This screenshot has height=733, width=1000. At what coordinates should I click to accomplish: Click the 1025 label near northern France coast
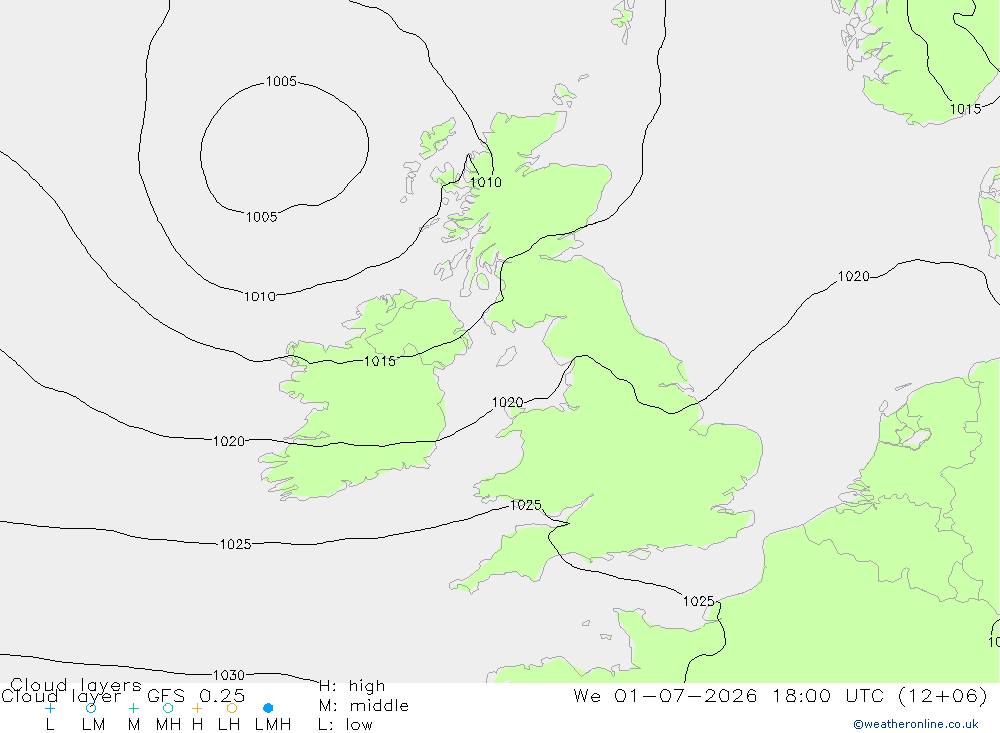[x=698, y=601]
